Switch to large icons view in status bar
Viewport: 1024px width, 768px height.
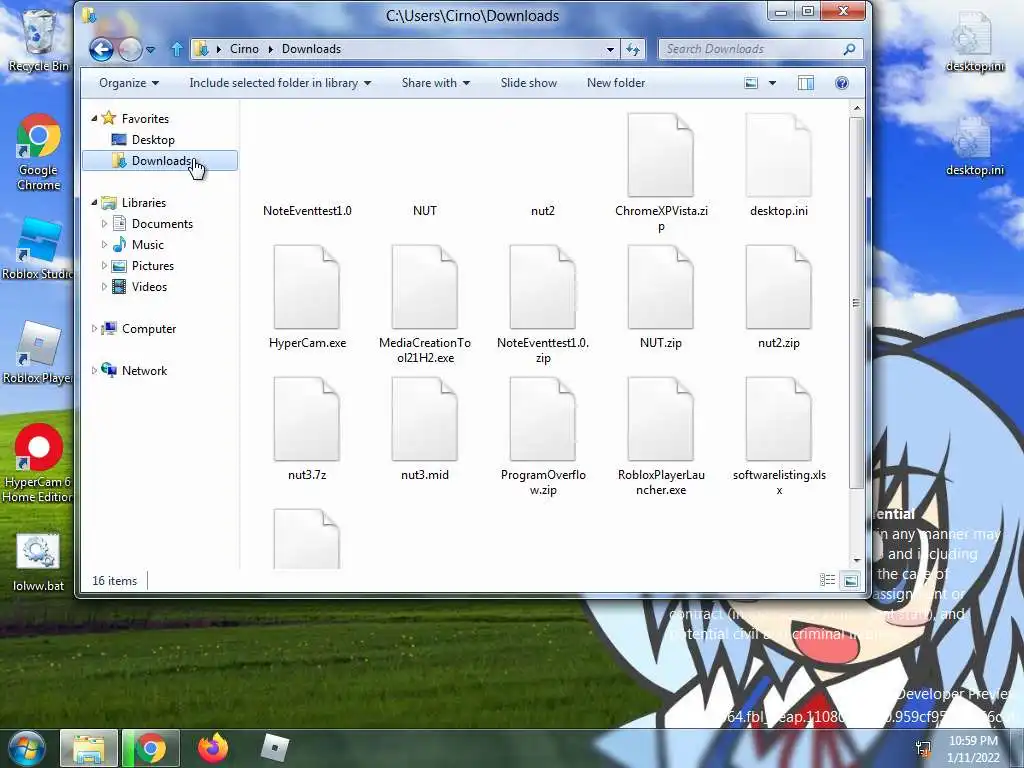pyautogui.click(x=850, y=580)
